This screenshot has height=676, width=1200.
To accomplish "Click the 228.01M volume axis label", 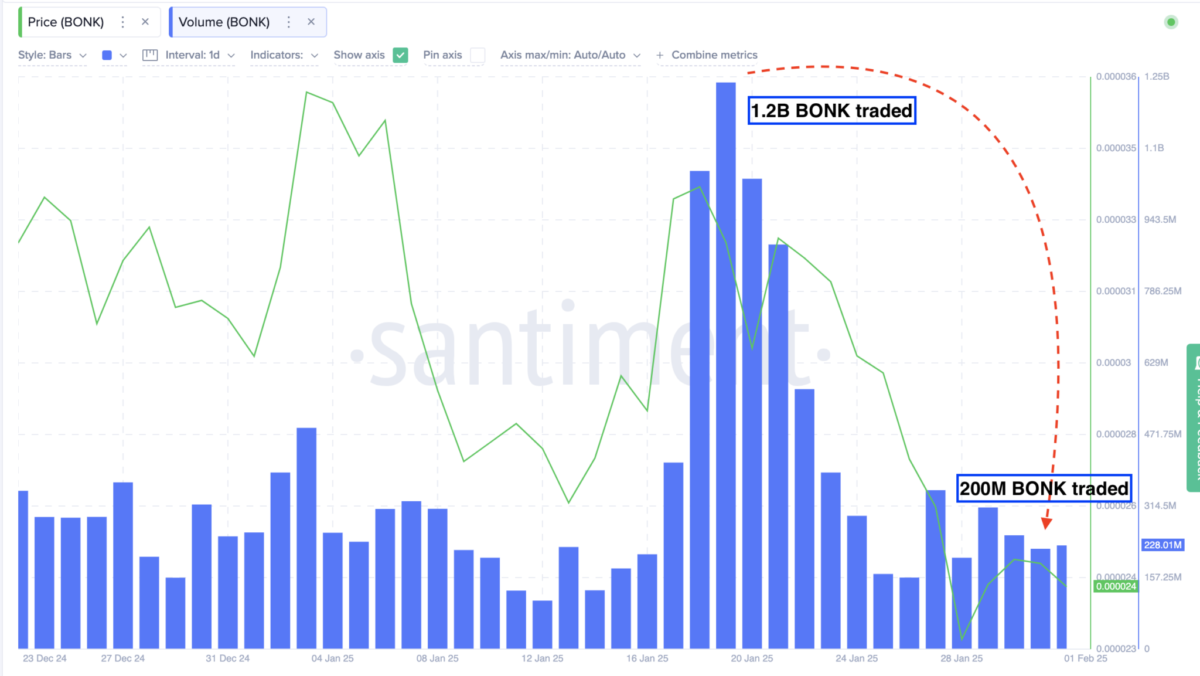I will 1162,545.
